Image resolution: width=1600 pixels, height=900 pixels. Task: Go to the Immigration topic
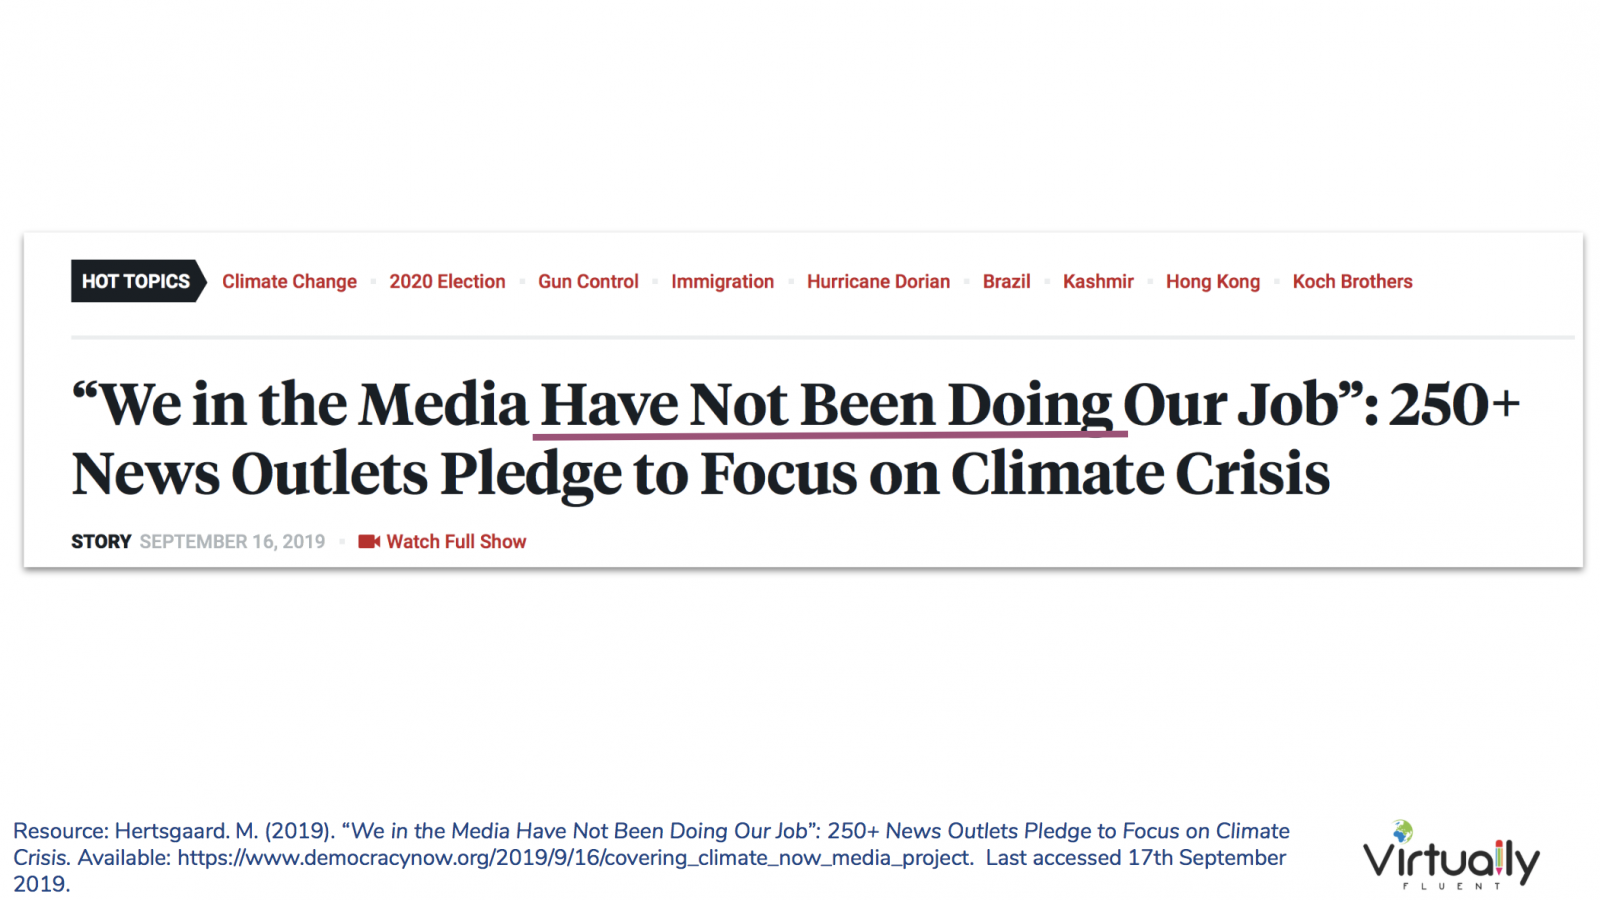pos(722,281)
